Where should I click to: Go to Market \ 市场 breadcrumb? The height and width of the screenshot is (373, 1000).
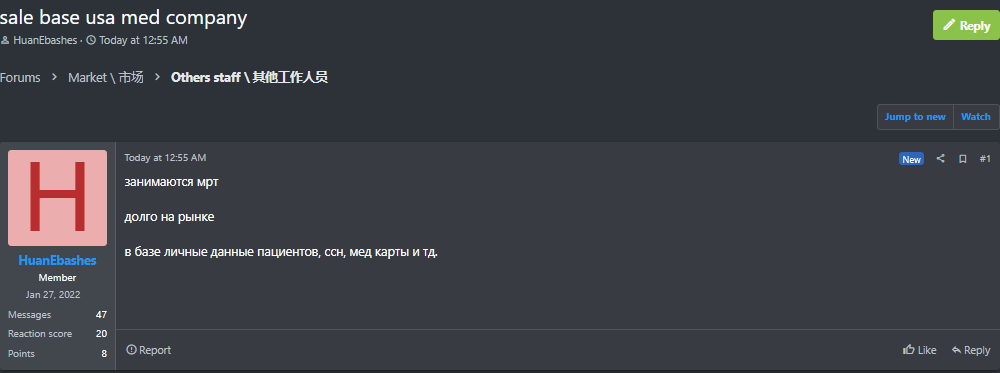tap(106, 78)
